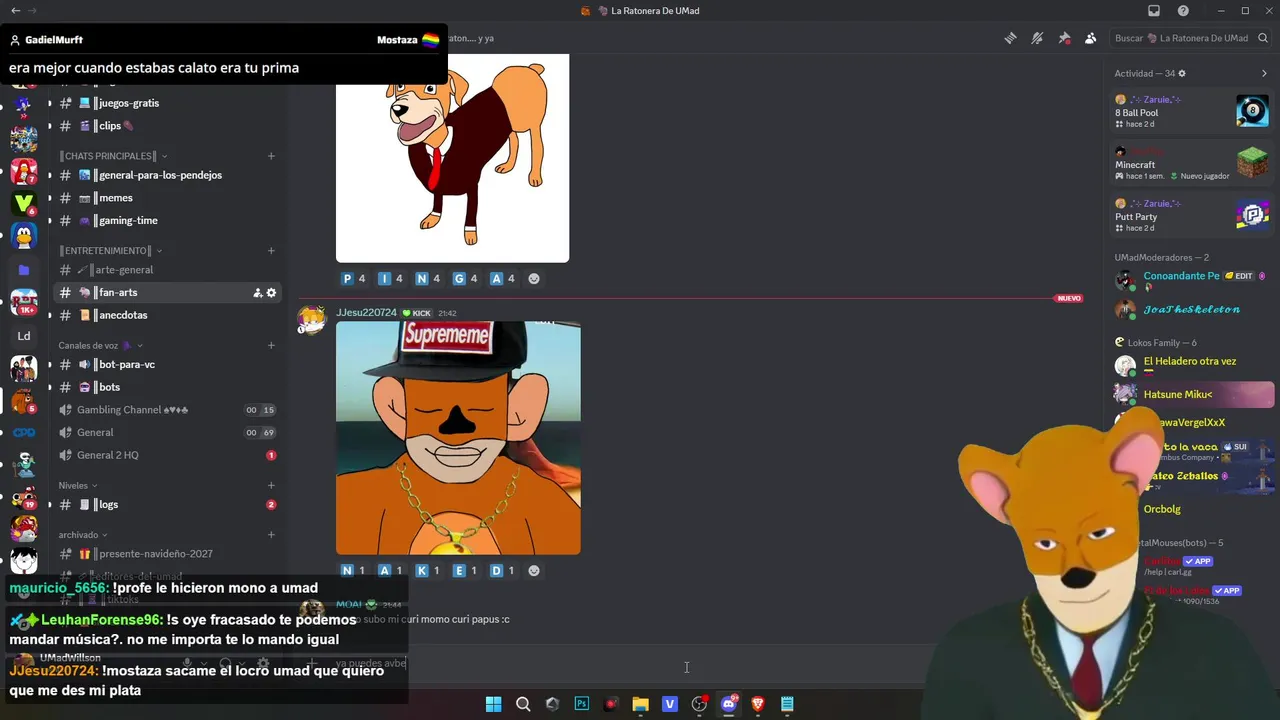Toggle the member list icon
This screenshot has width=1280, height=720.
click(x=1090, y=38)
